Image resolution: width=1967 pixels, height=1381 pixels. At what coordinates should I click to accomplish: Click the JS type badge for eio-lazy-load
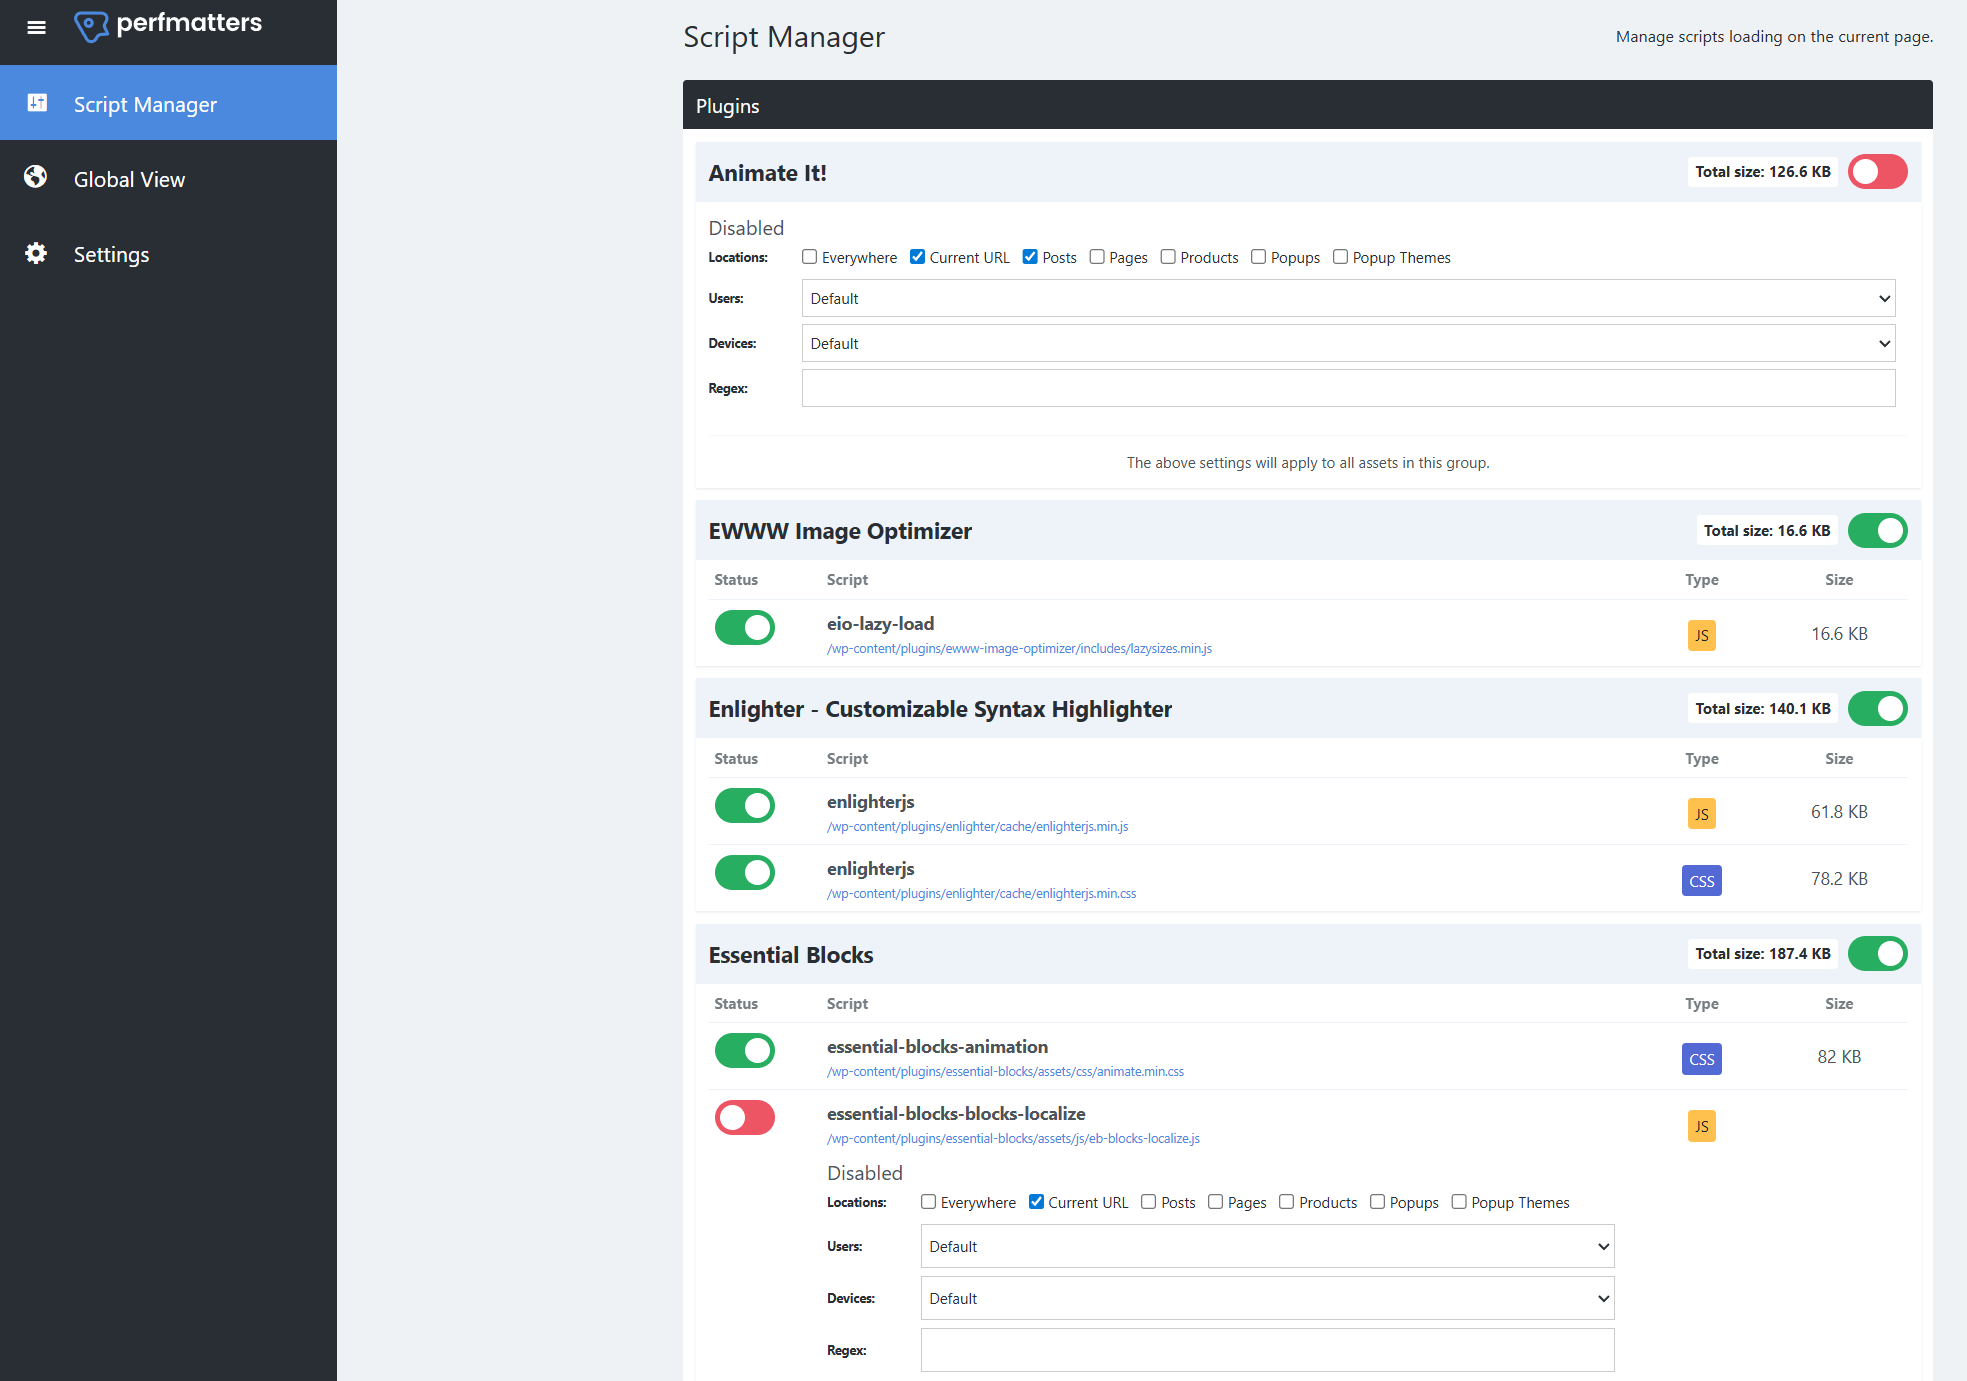[x=1701, y=635]
